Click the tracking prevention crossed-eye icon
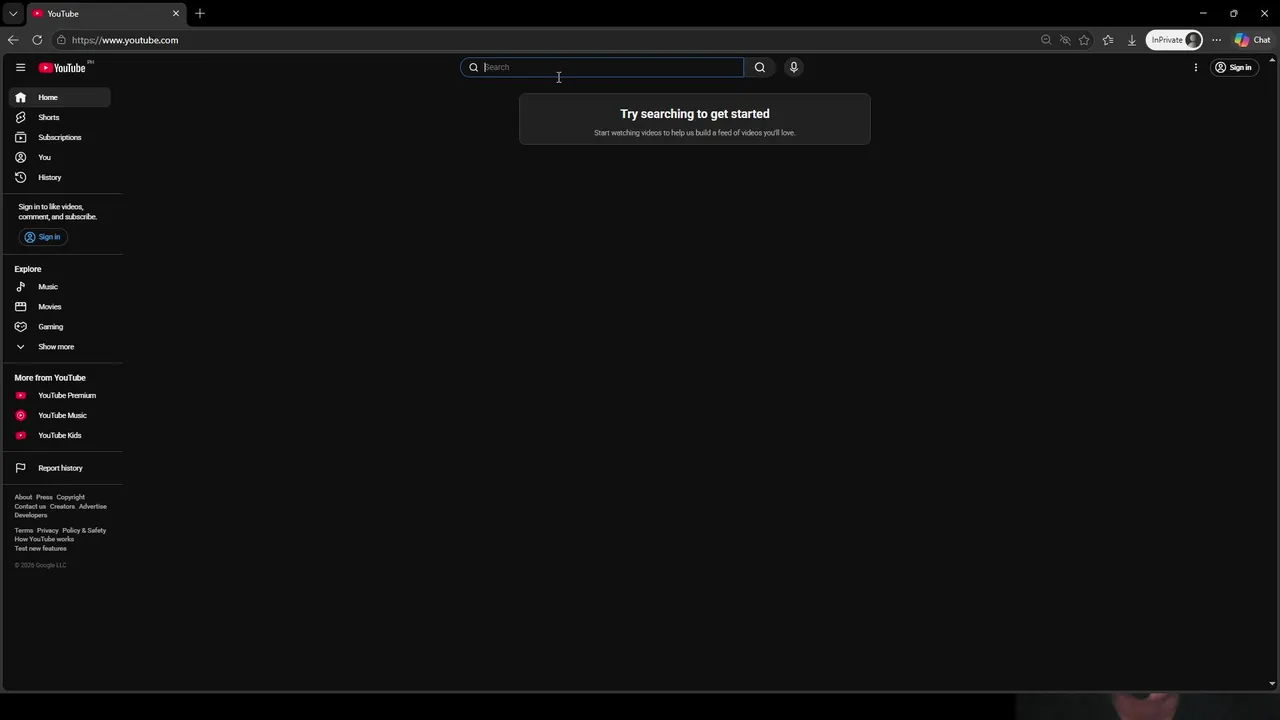Viewport: 1280px width, 720px height. coord(1065,40)
